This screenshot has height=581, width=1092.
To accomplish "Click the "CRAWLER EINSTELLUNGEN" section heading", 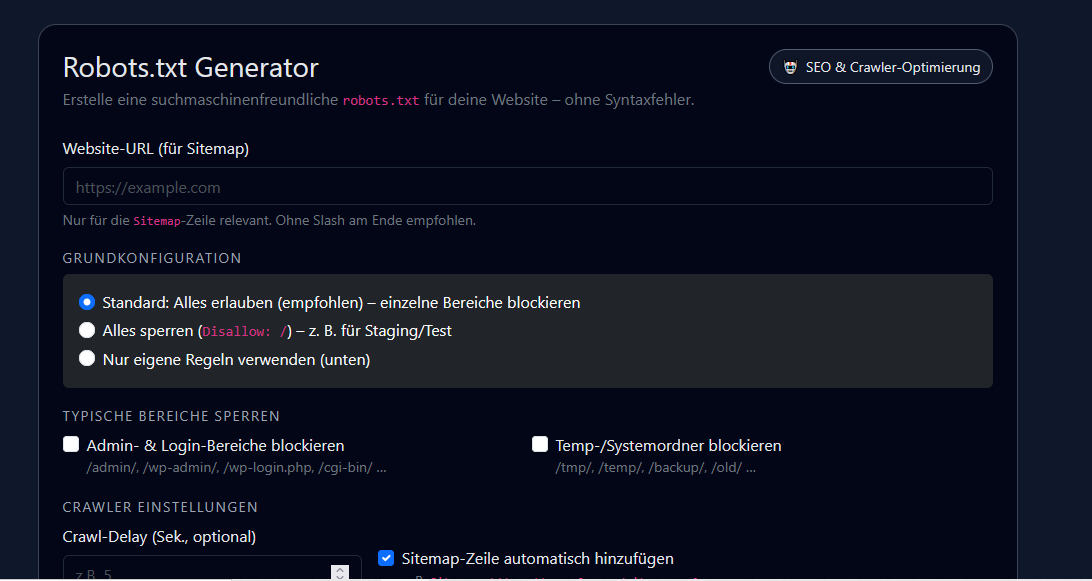I will pyautogui.click(x=160, y=507).
